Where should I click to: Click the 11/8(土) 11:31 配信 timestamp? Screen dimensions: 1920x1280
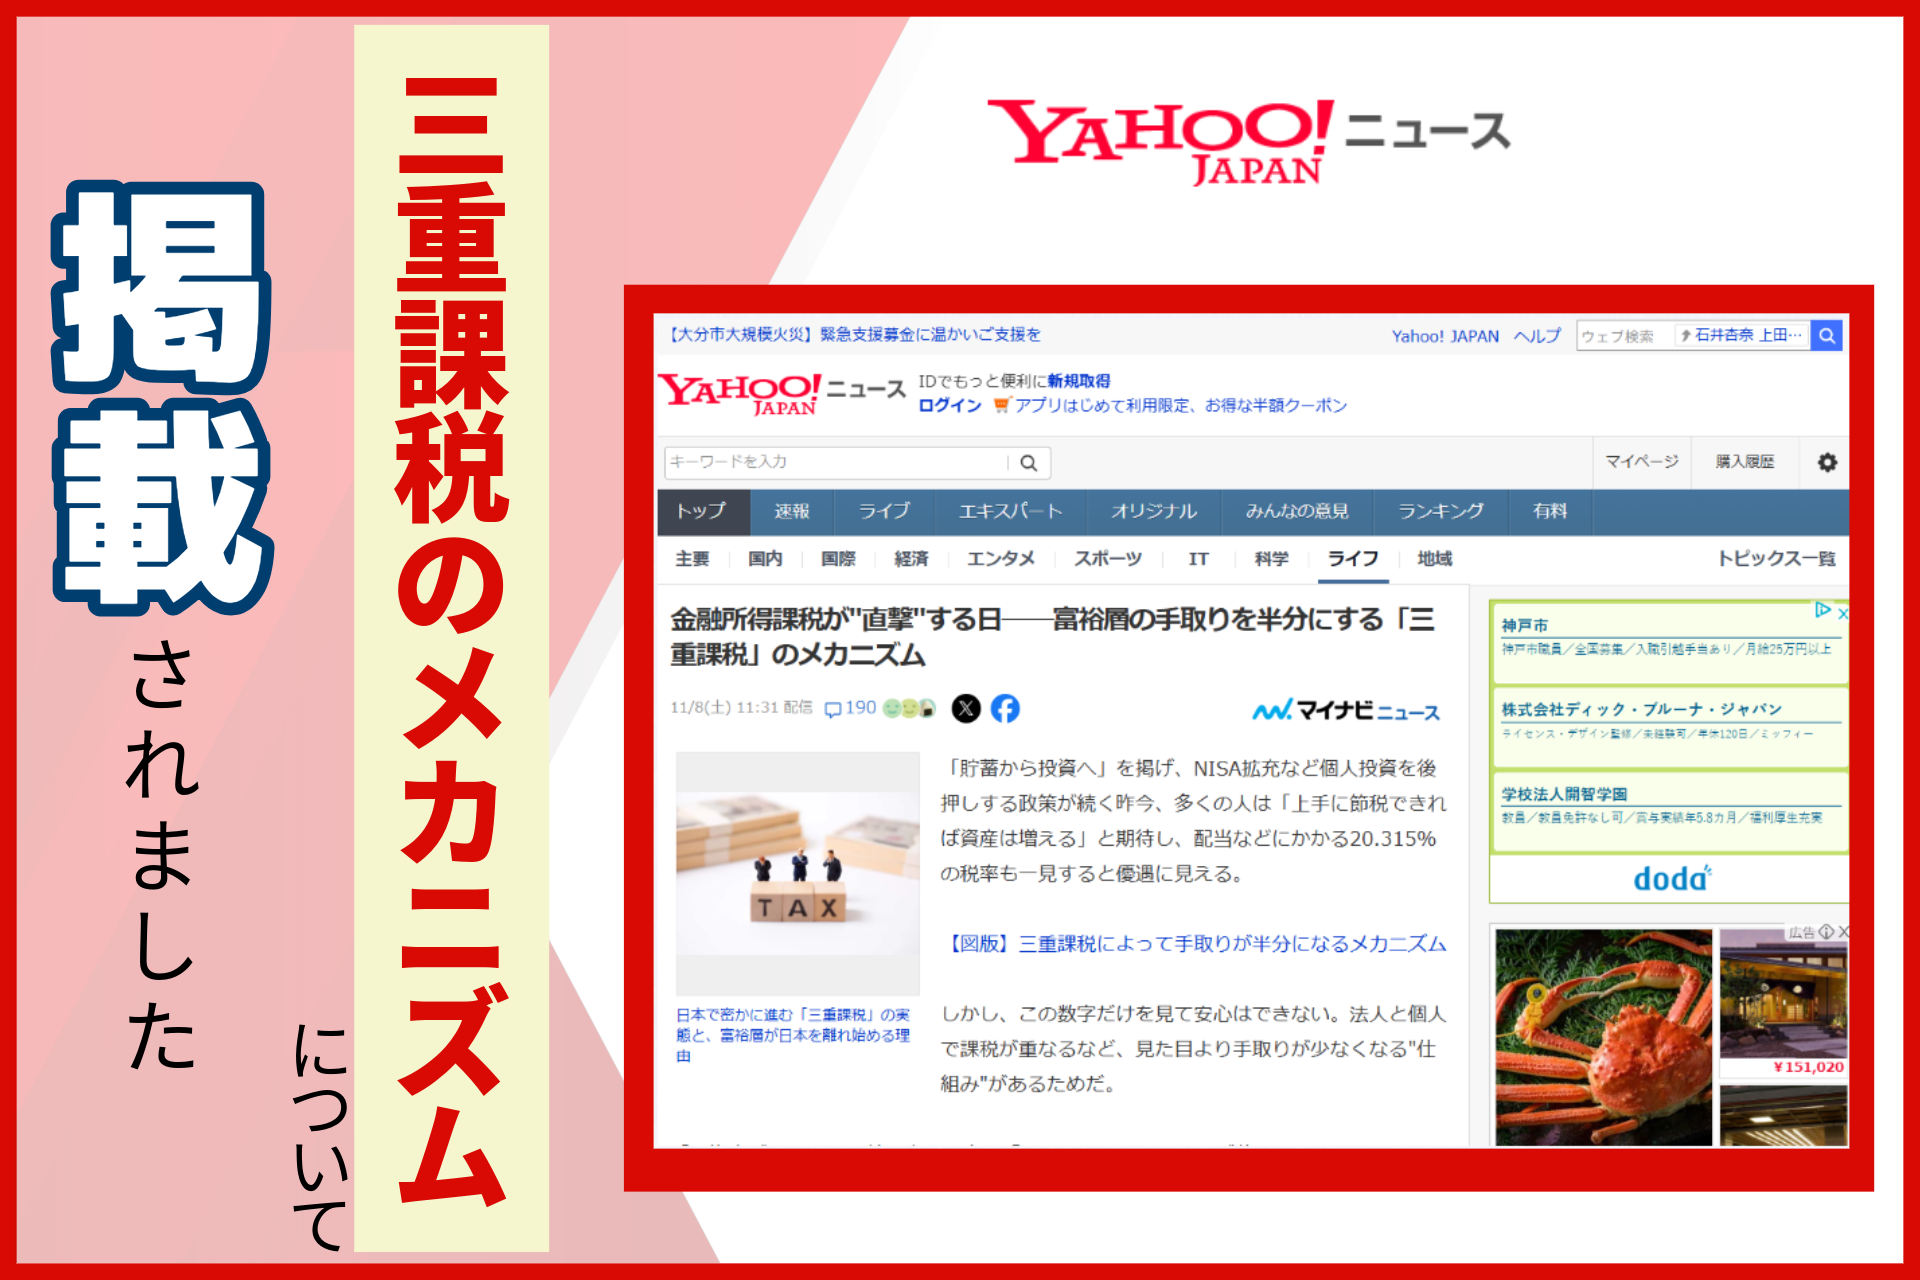coord(741,708)
